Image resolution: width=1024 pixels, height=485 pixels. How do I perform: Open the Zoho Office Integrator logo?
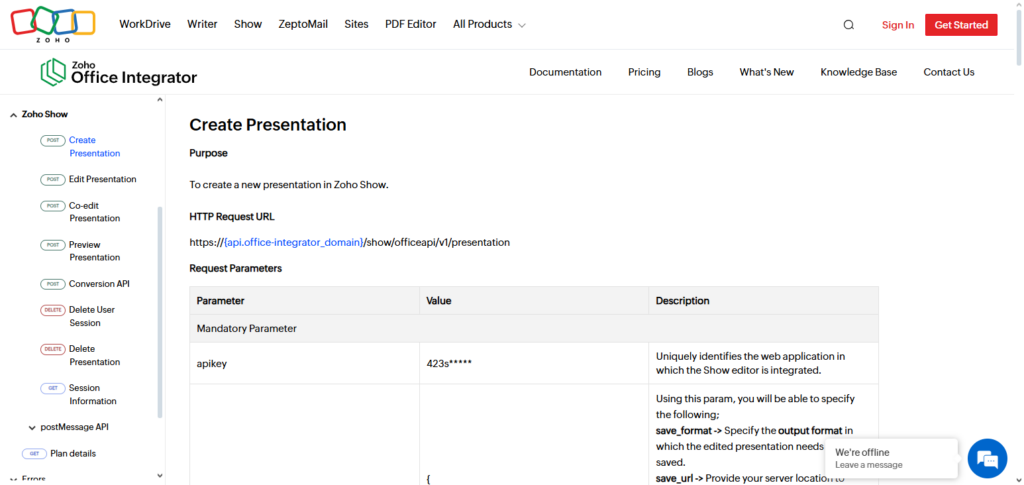click(x=118, y=72)
